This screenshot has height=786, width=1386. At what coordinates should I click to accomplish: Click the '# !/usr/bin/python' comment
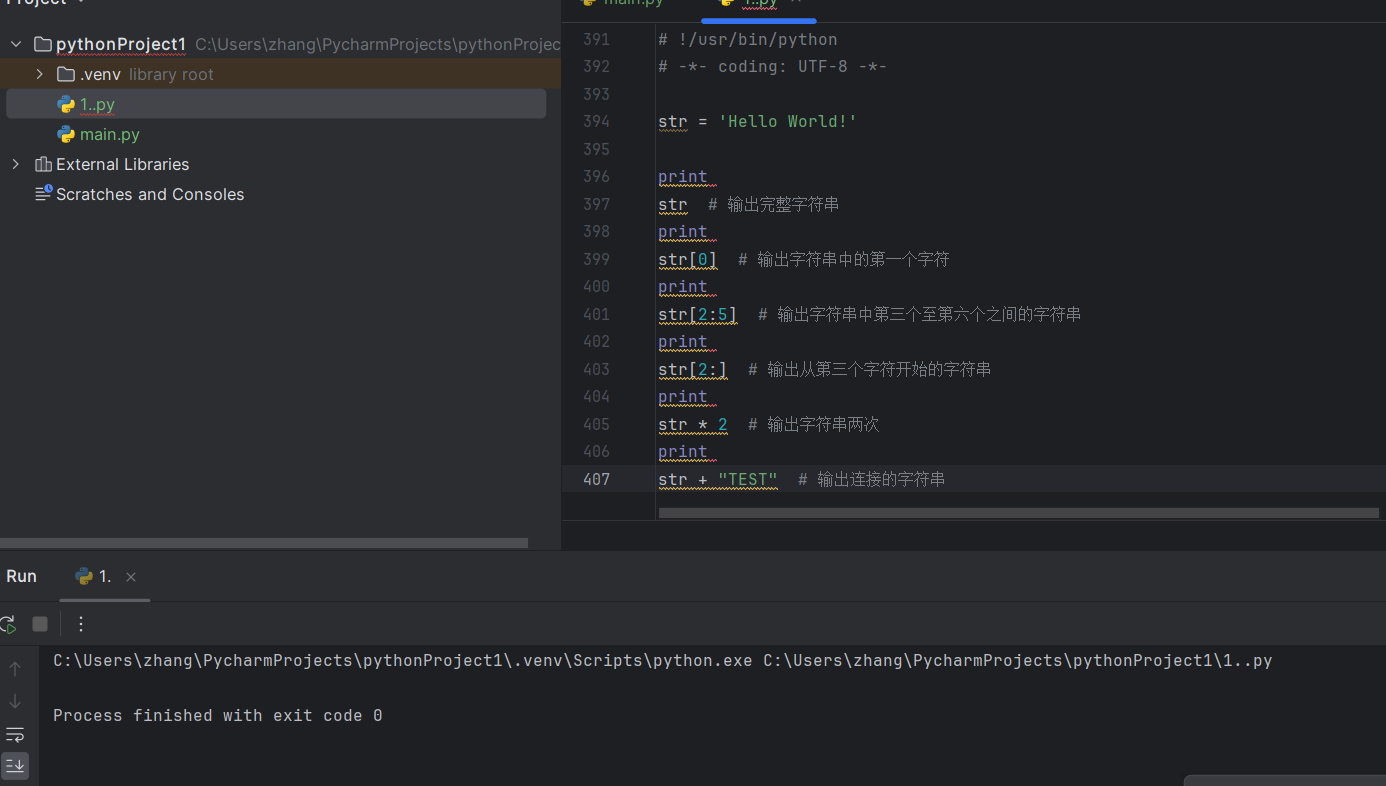748,40
